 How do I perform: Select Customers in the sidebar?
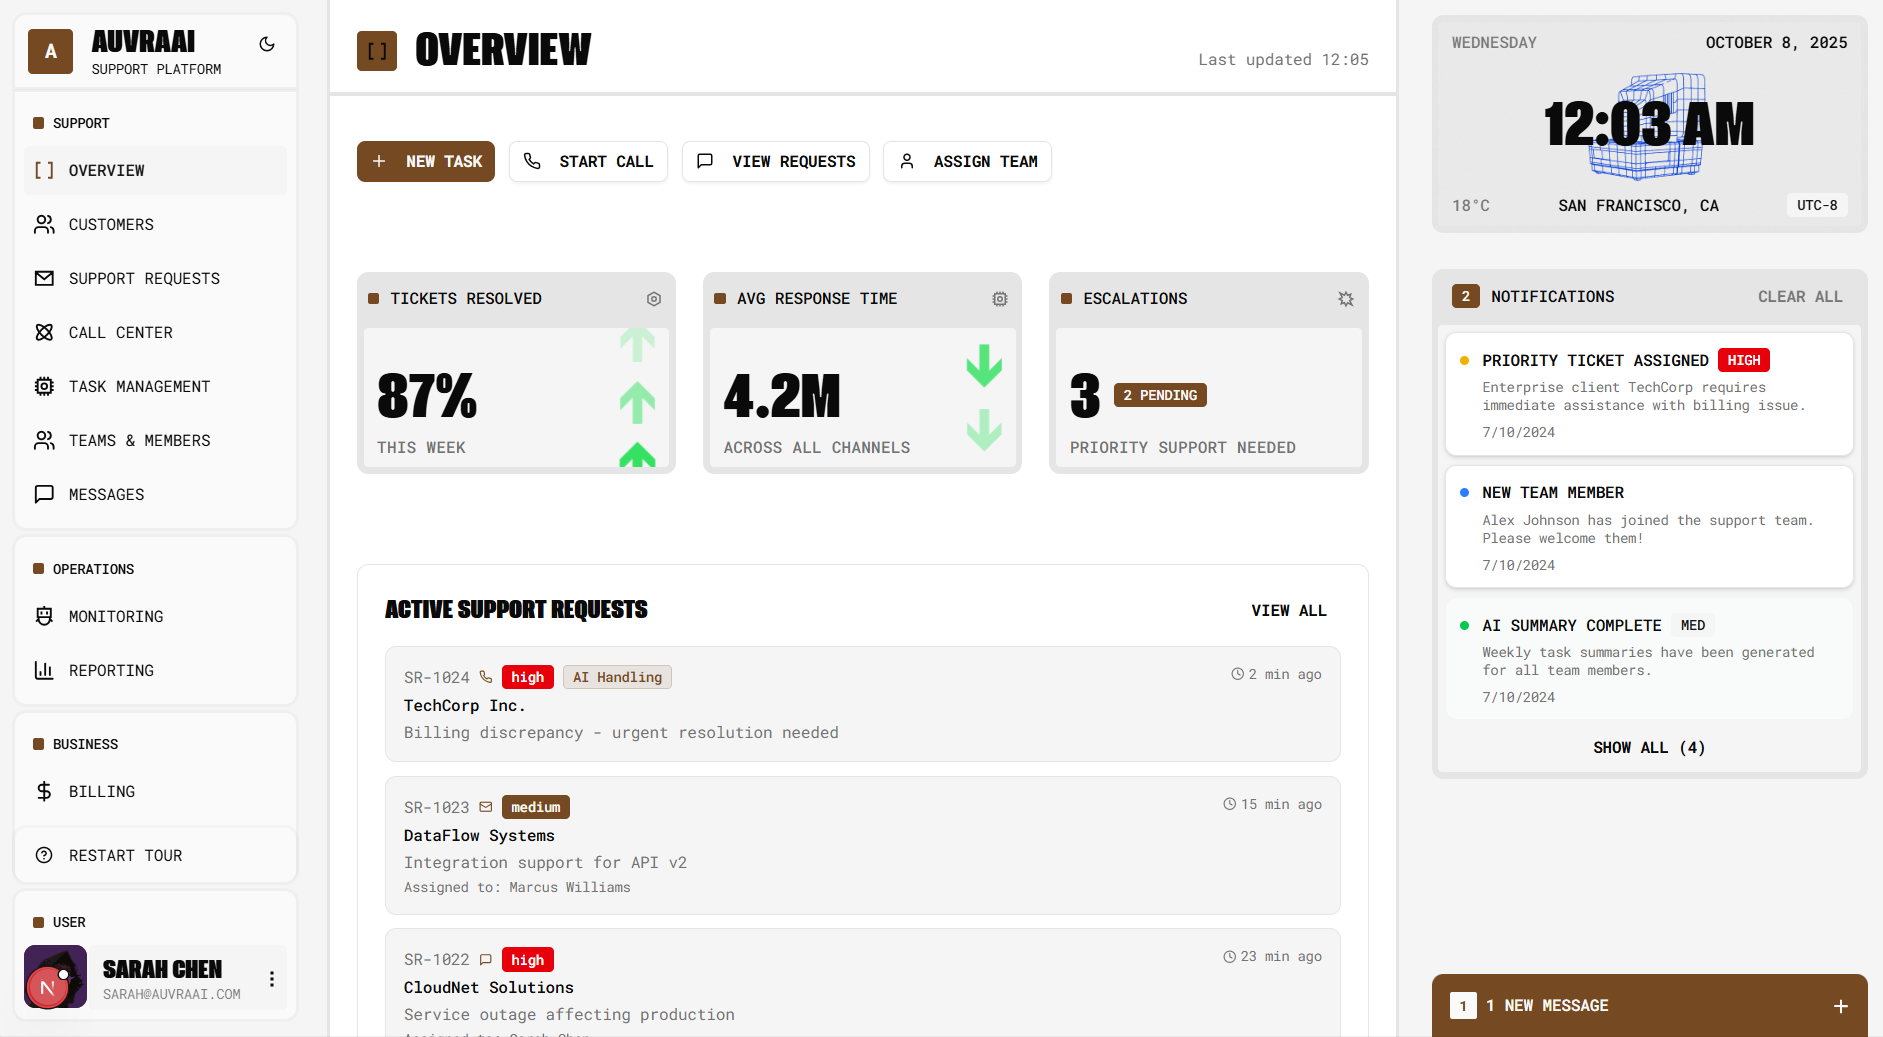pos(112,224)
